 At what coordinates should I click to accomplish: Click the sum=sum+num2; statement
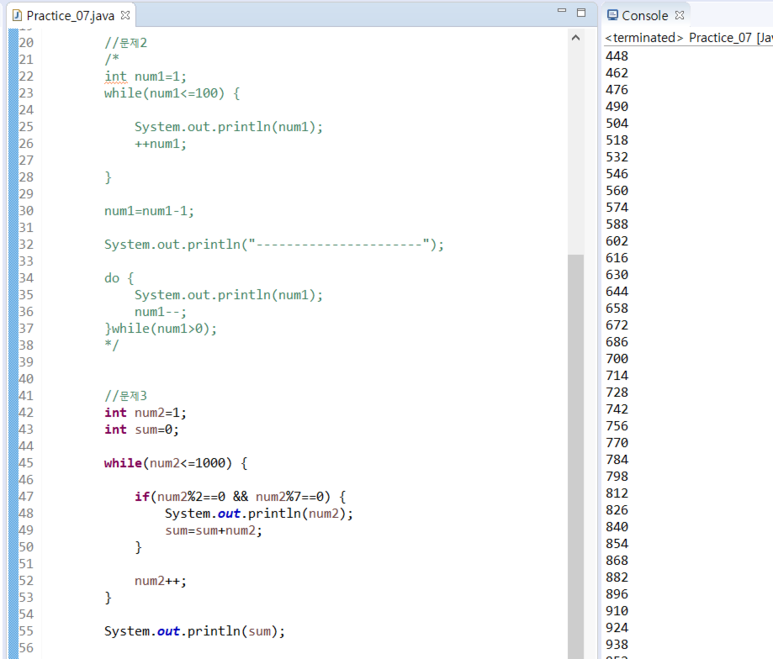point(213,530)
